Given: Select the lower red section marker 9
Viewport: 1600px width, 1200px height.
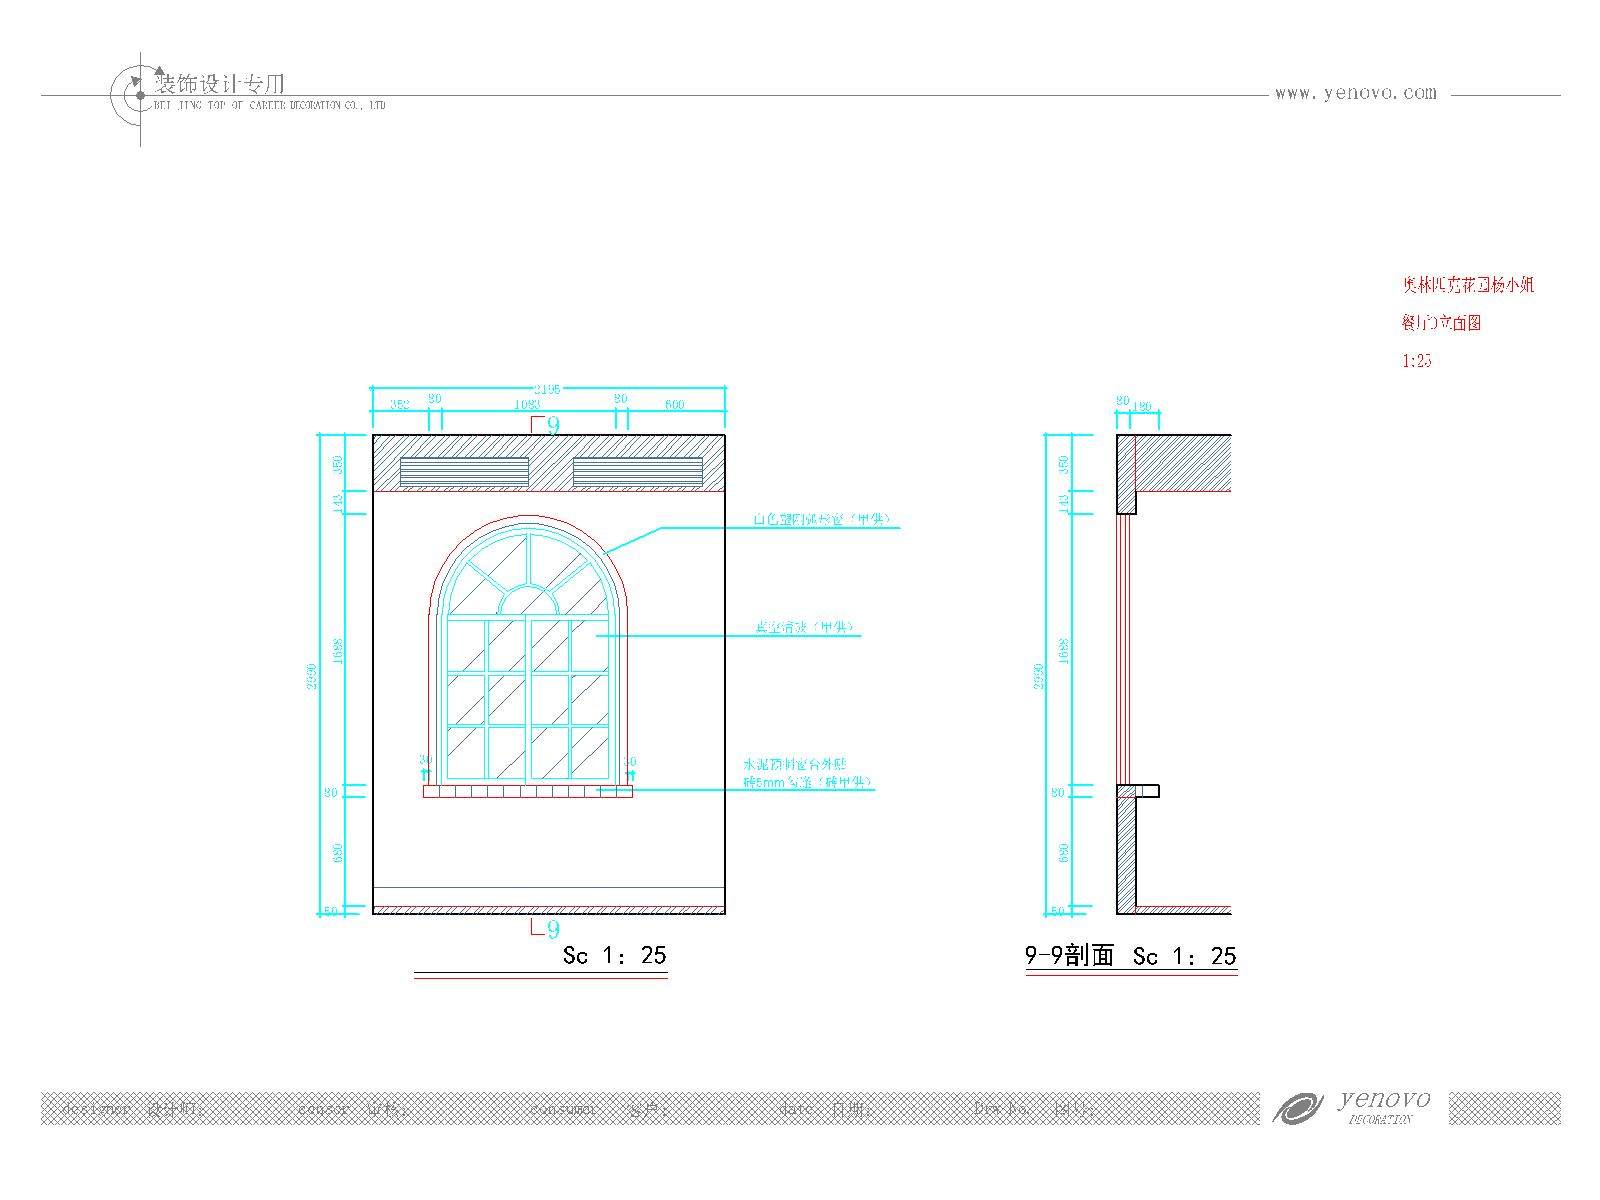Looking at the screenshot, I should (x=551, y=929).
